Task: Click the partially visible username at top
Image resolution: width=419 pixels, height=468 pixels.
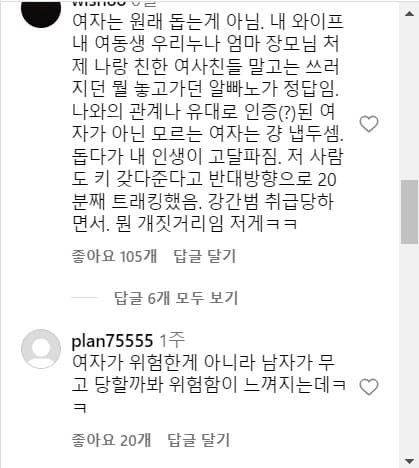Action: tap(100, 3)
